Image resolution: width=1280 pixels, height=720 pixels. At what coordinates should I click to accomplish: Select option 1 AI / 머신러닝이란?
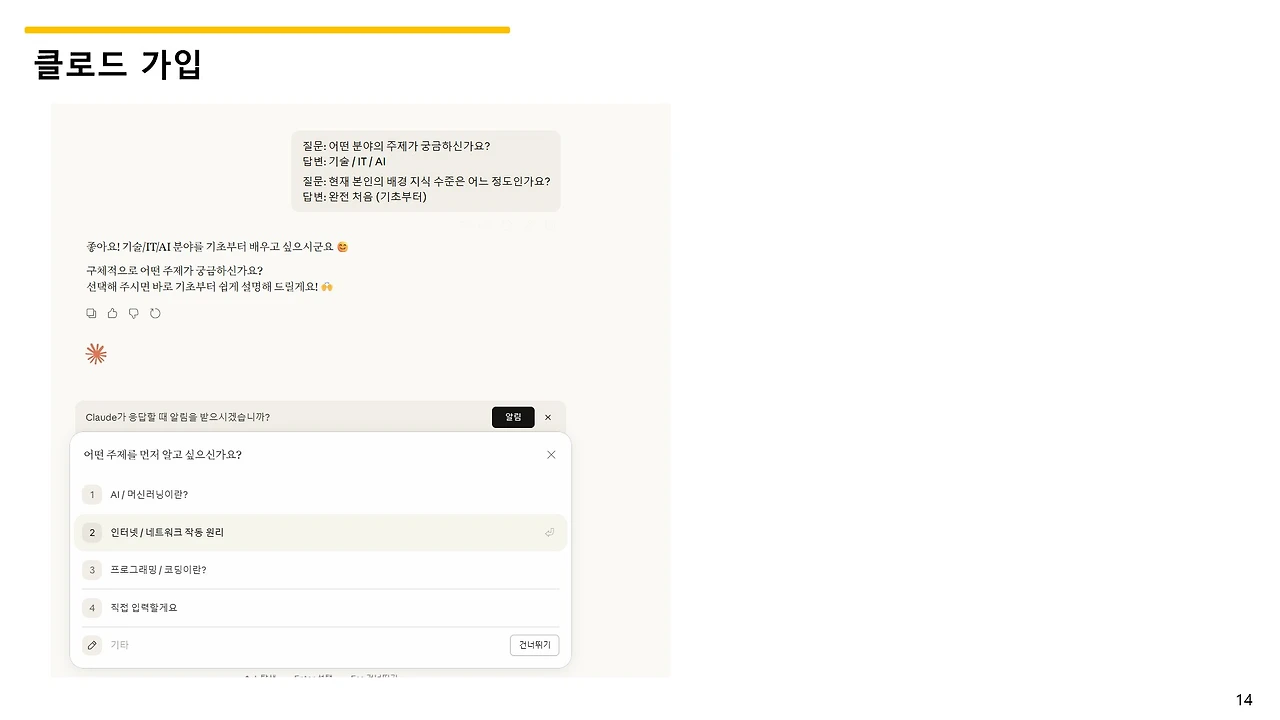(320, 495)
